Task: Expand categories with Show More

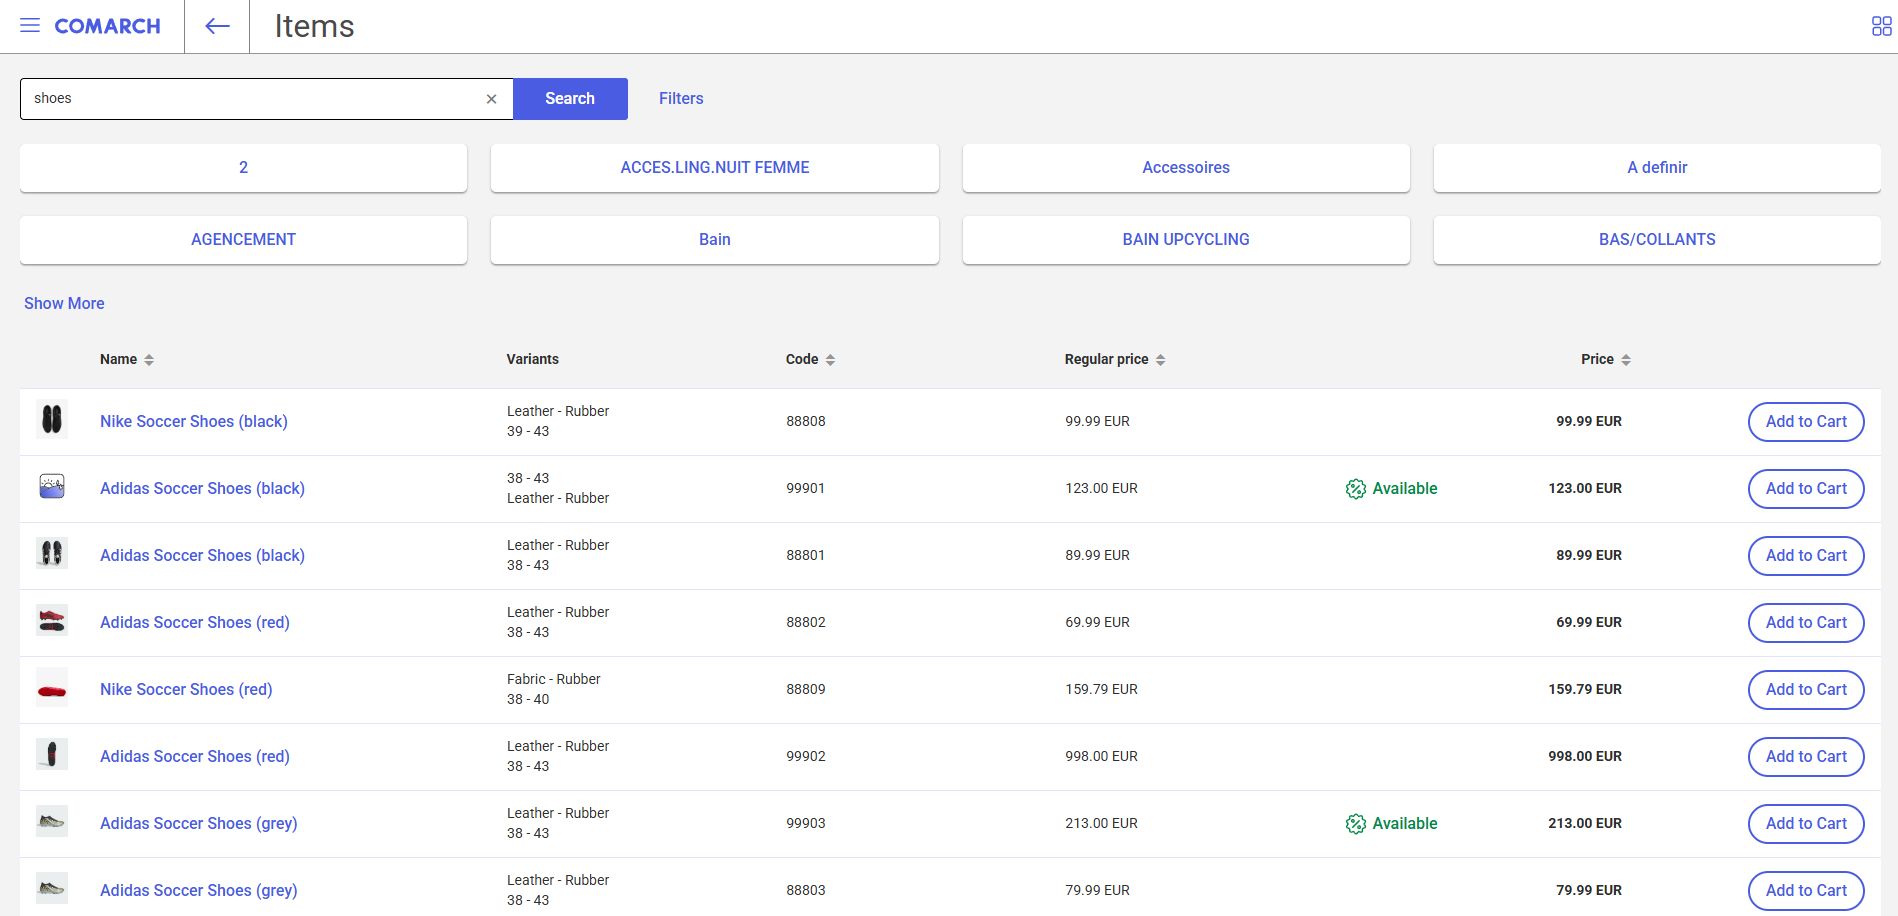Action: (64, 303)
